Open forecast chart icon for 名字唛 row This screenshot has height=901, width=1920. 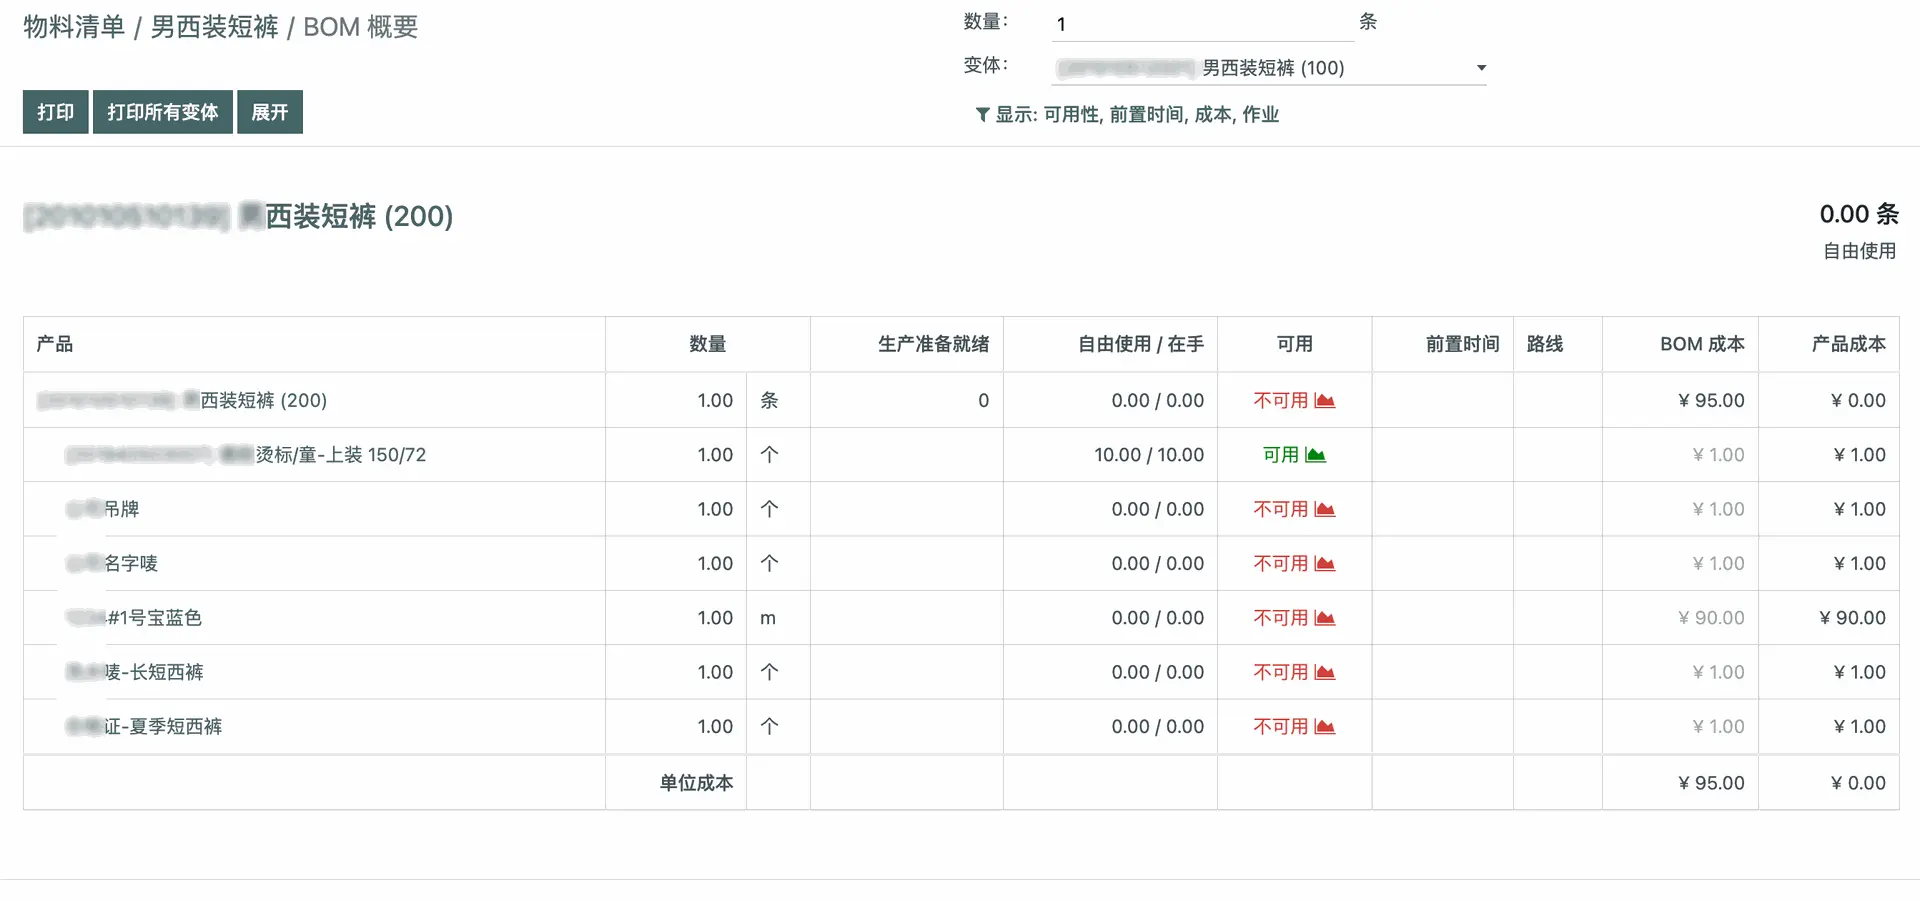click(x=1325, y=564)
